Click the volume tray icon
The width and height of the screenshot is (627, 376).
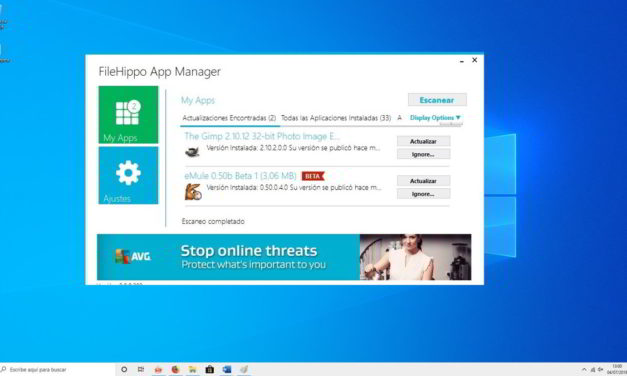click(x=600, y=370)
